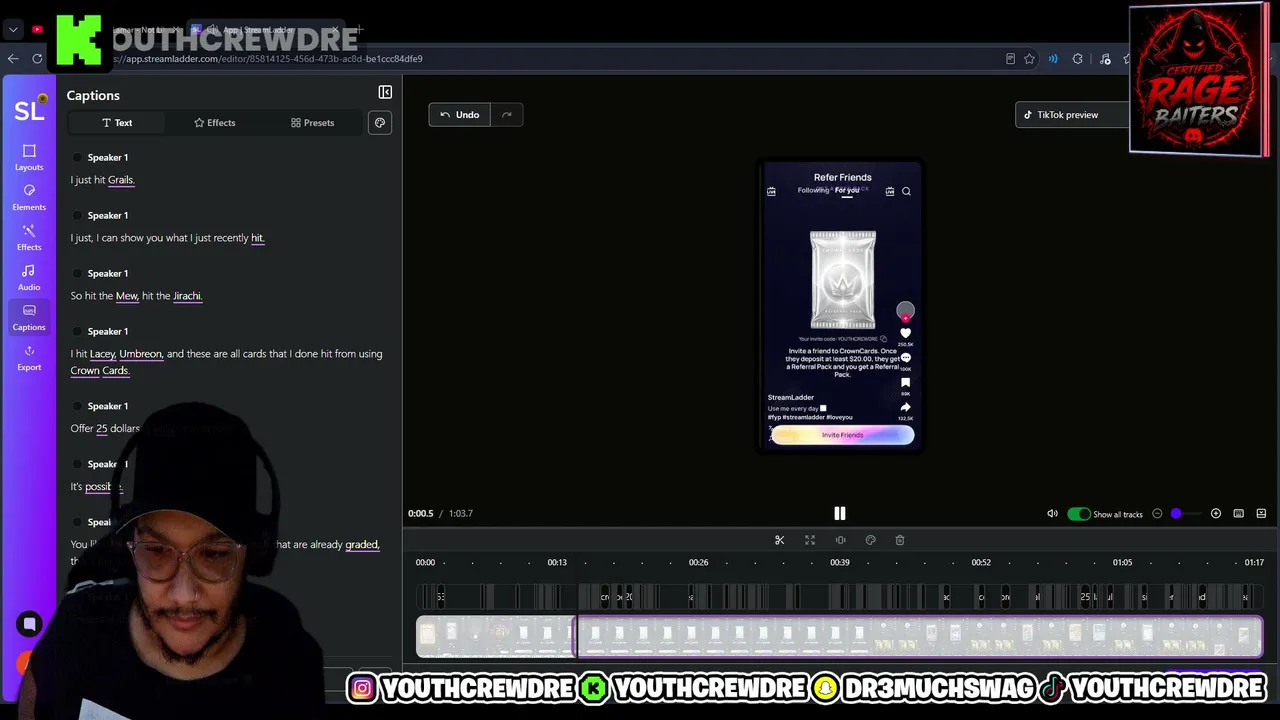Select the purple-outlined video clip in timeline
The width and height of the screenshot is (1280, 720).
point(918,637)
